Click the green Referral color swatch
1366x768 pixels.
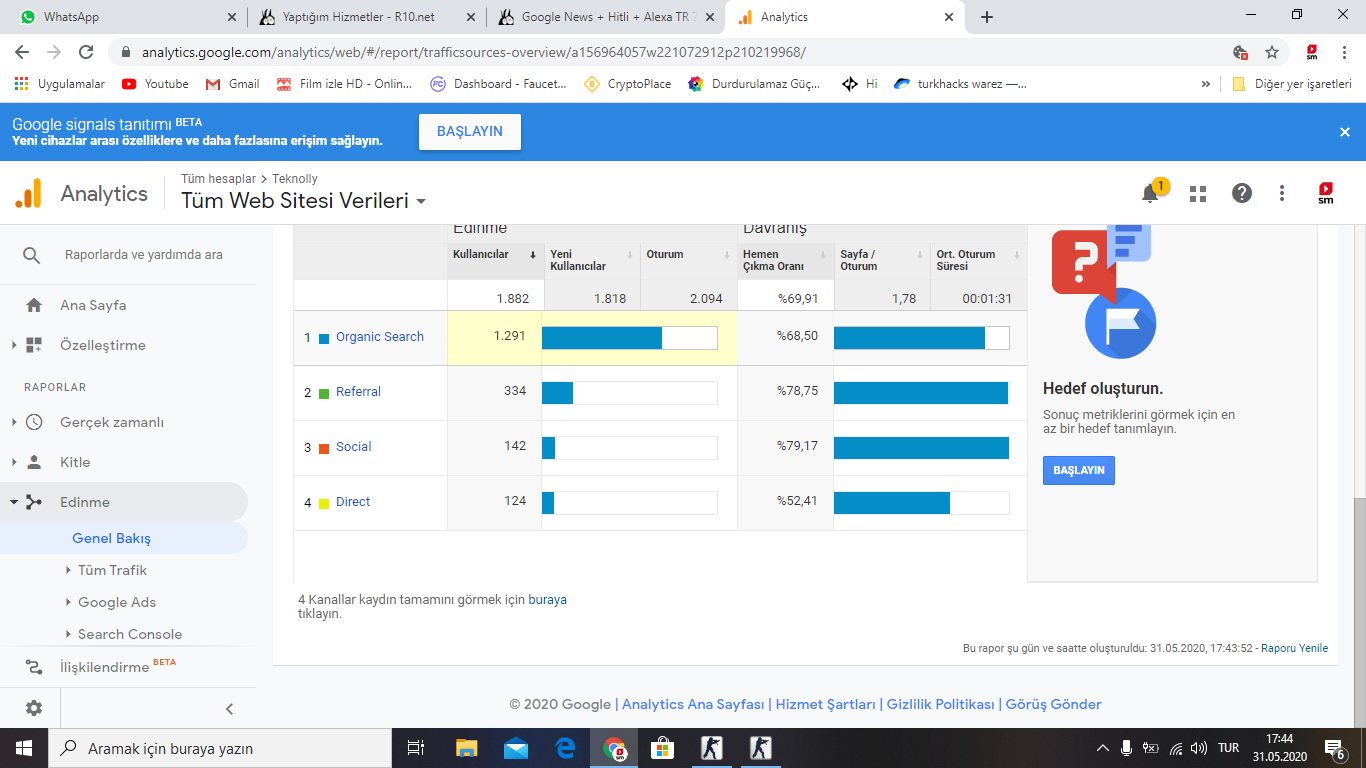tap(324, 393)
